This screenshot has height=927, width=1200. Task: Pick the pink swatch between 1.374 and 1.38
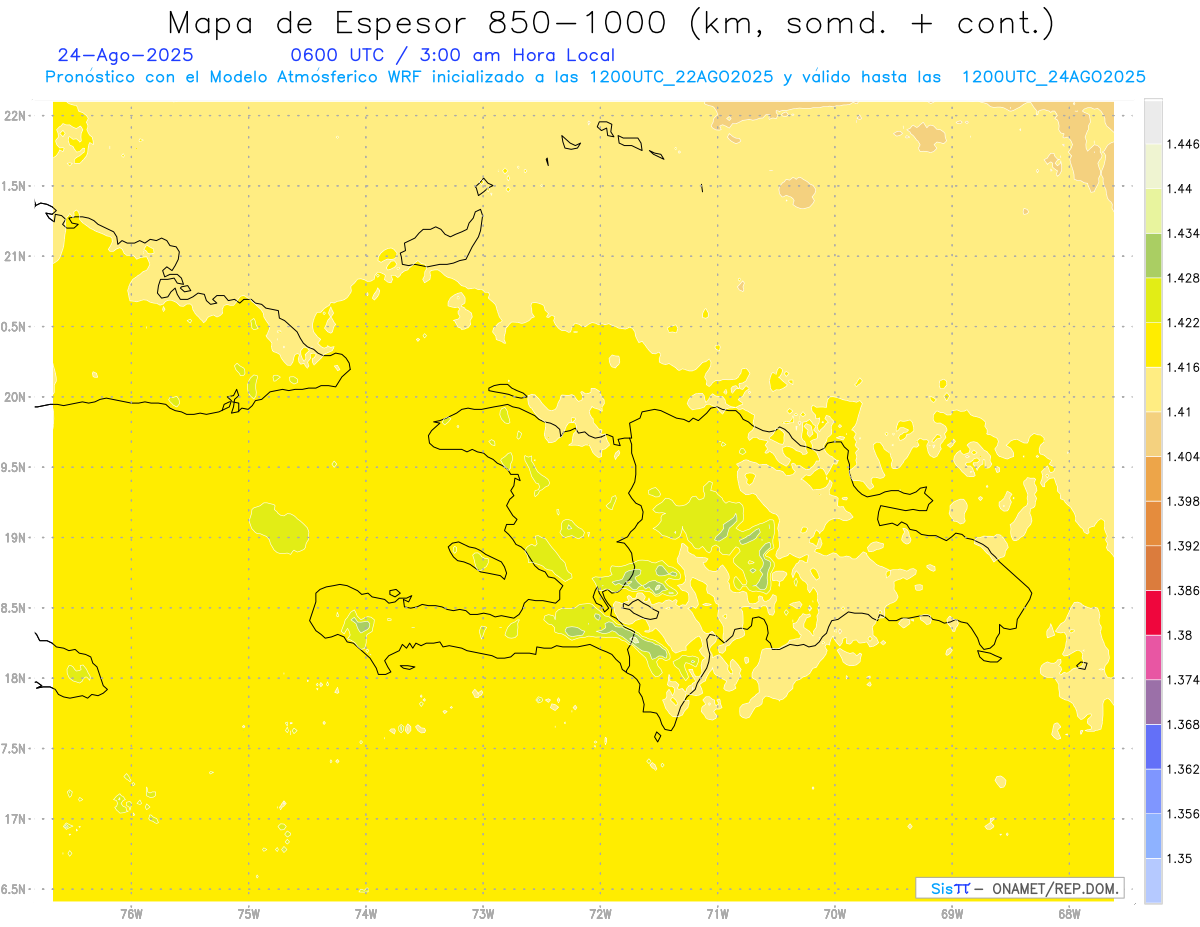click(1153, 658)
